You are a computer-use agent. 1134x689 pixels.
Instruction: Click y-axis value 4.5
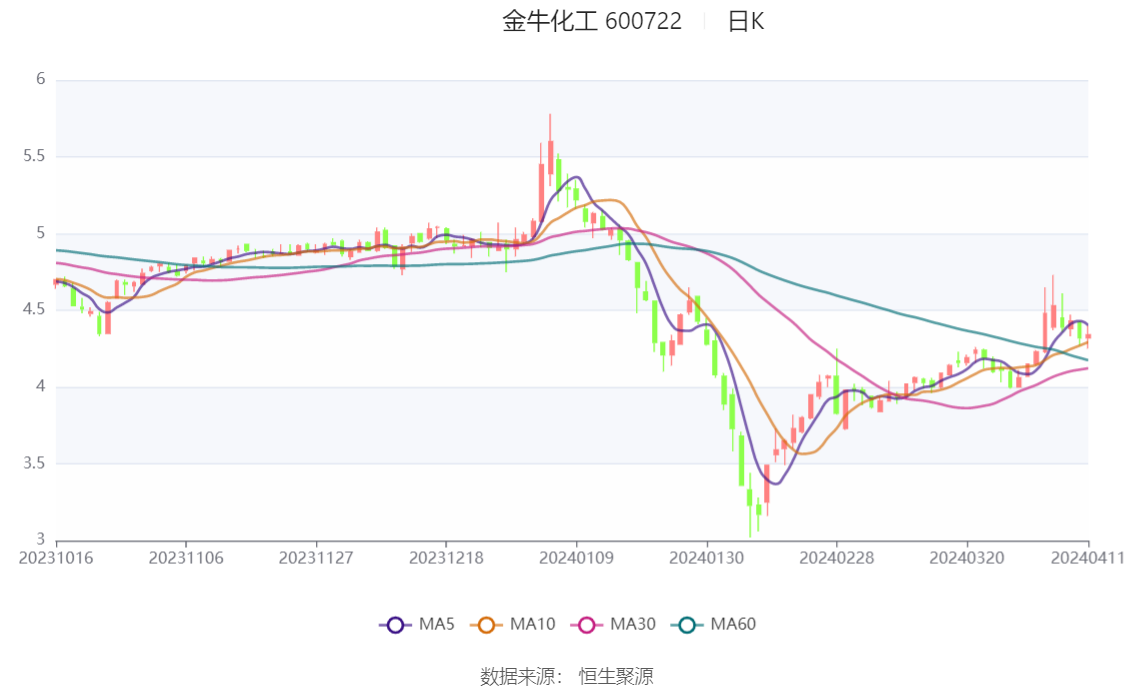34,309
